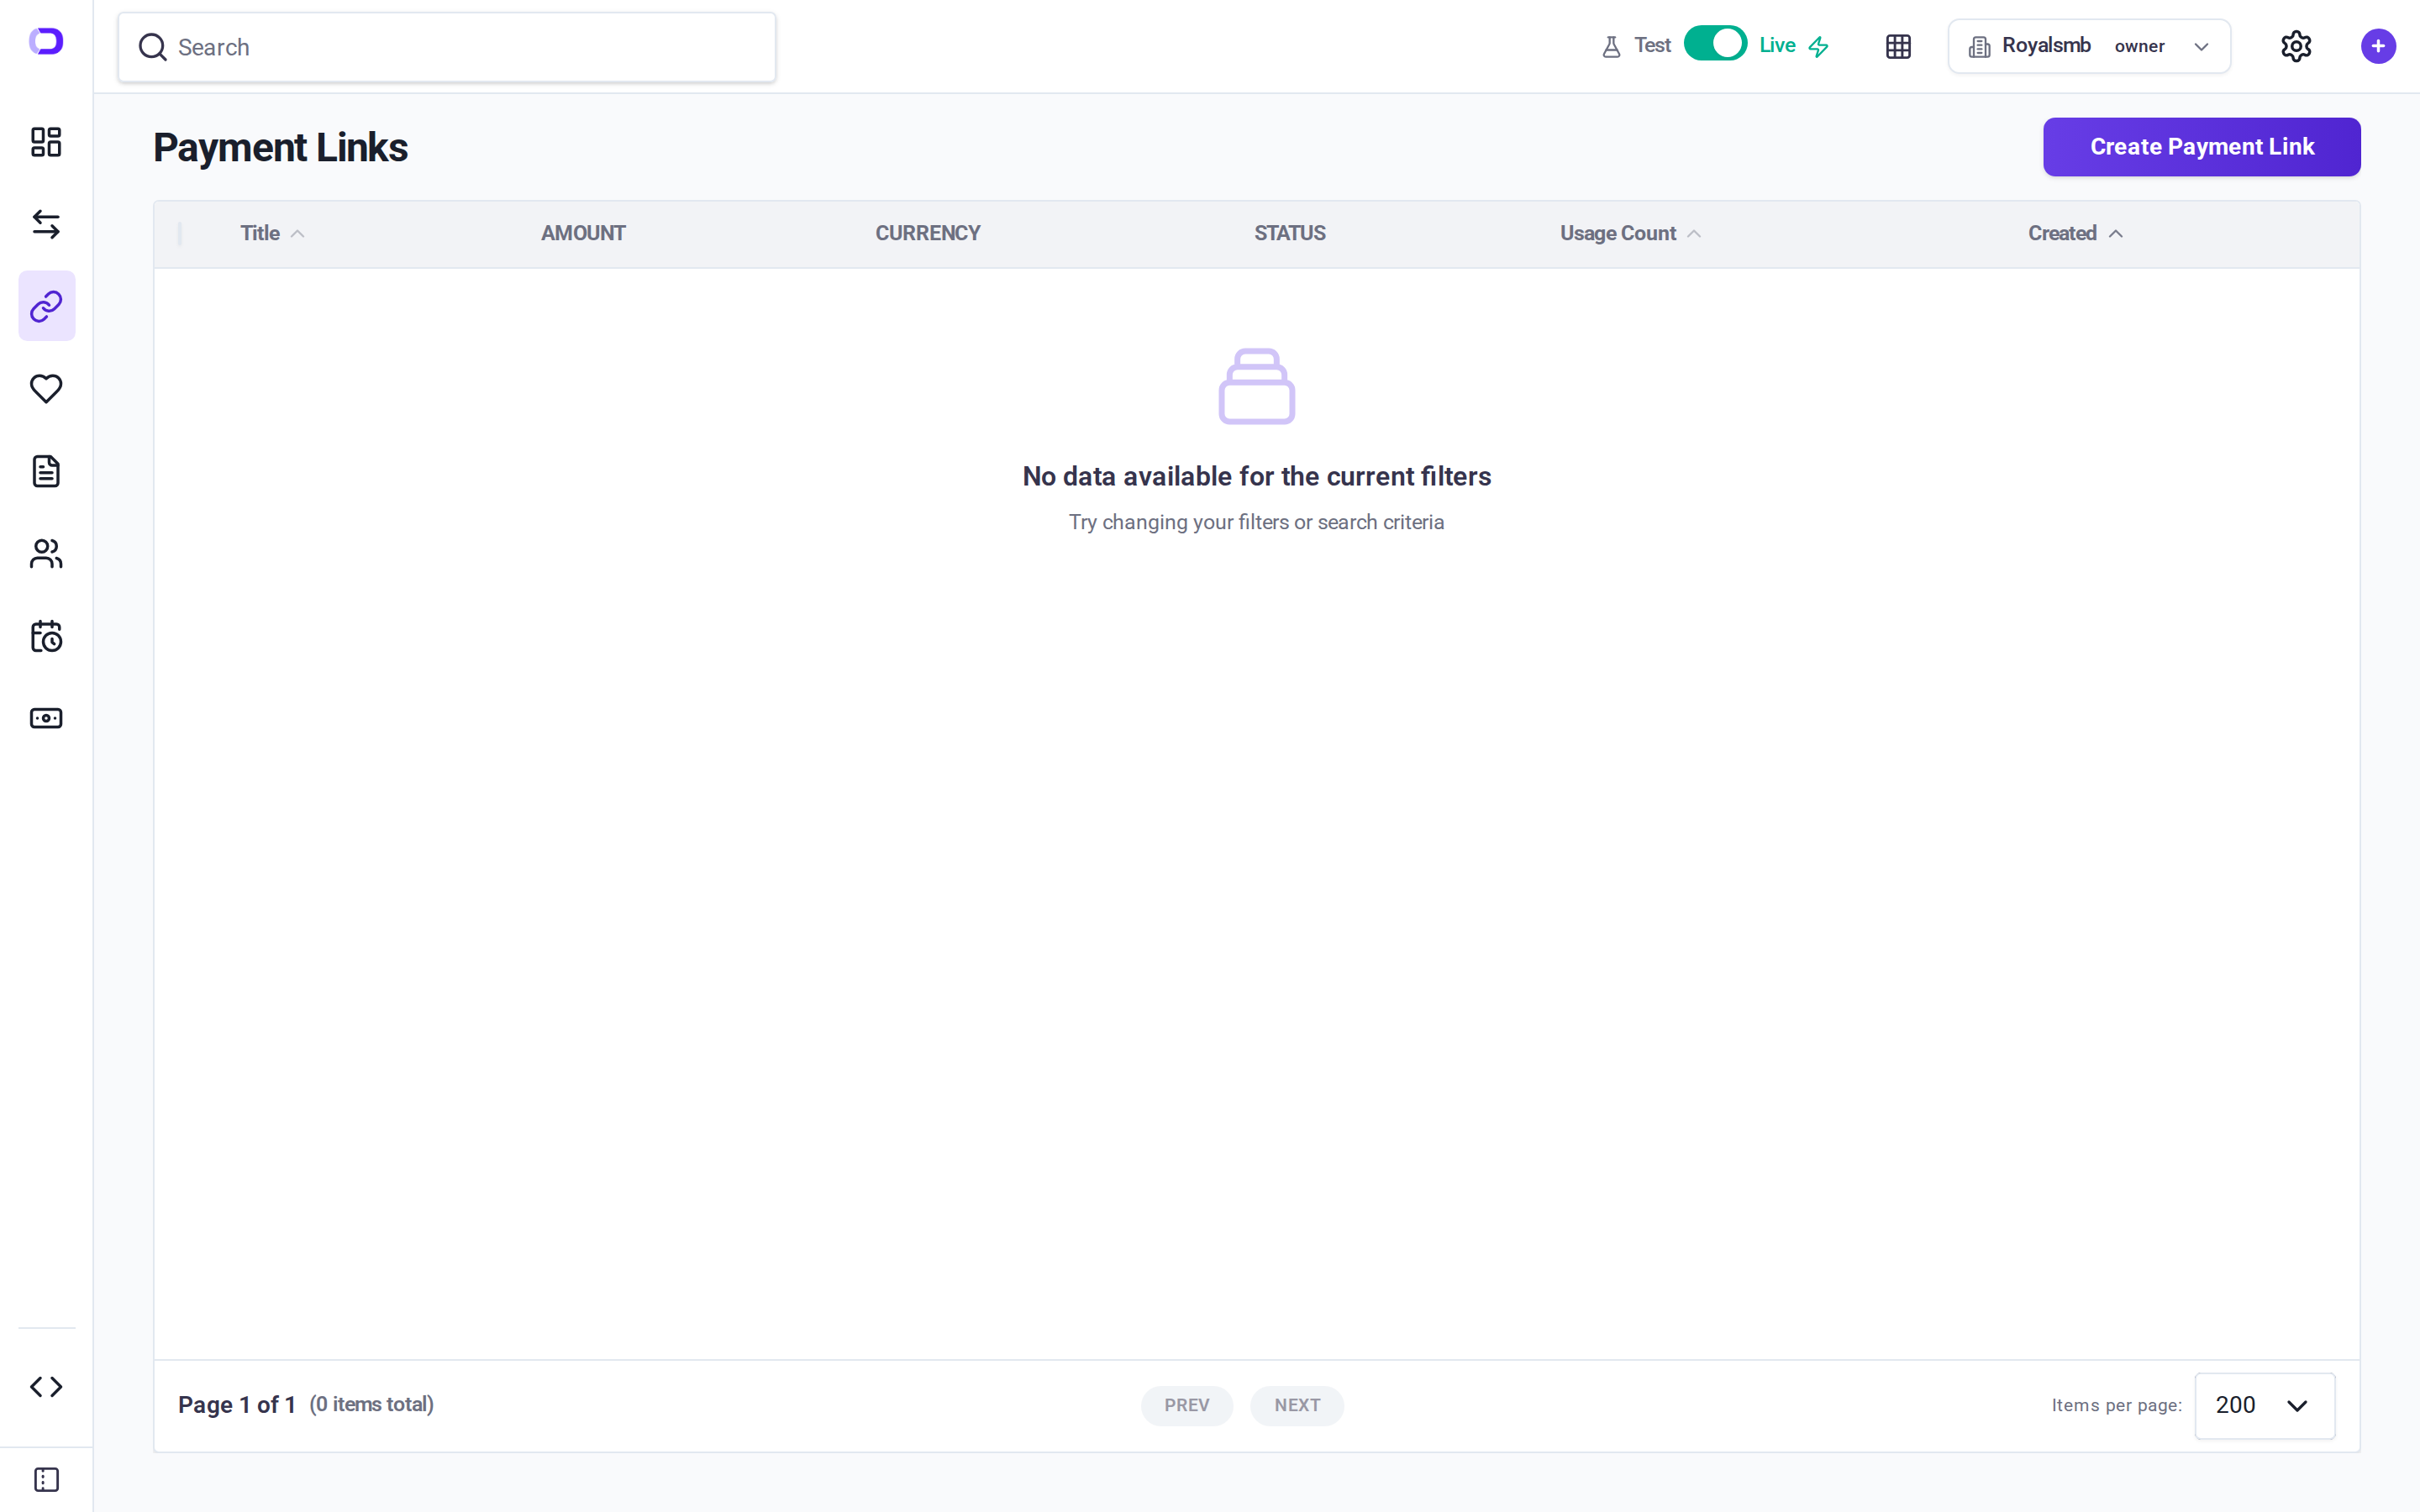The image size is (2420, 1512).
Task: Open the document invoices sidebar icon
Action: pyautogui.click(x=46, y=471)
